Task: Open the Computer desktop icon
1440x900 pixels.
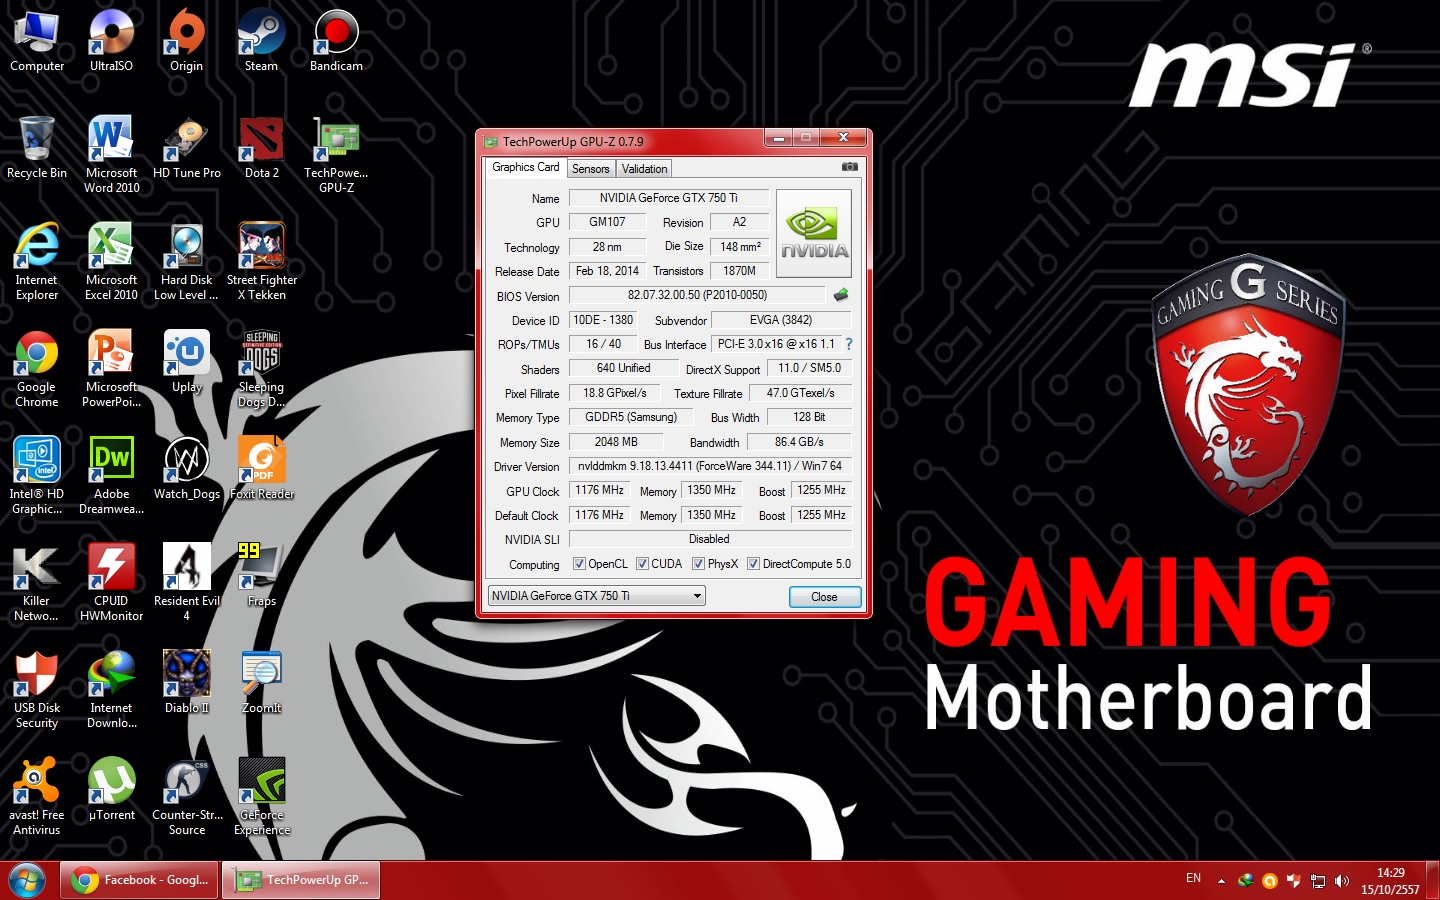Action: click(37, 40)
